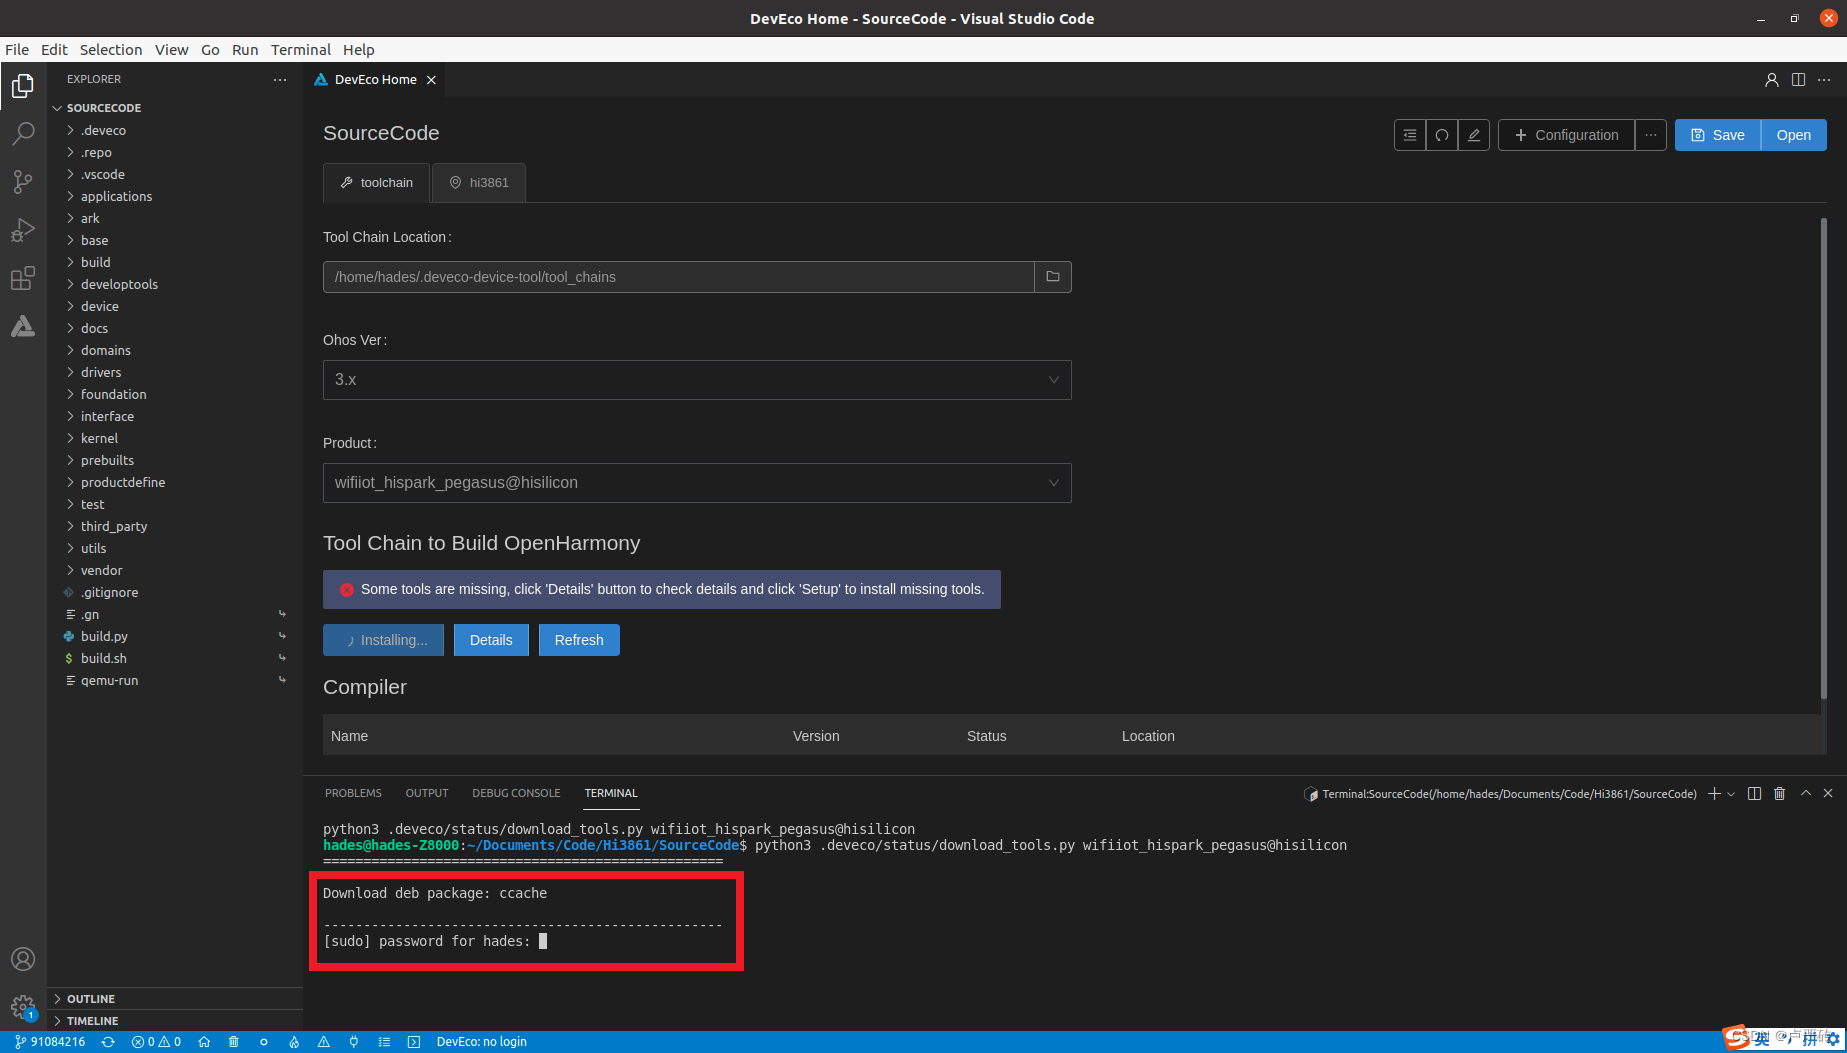Open Source Control view in activity bar
This screenshot has width=1847, height=1053.
point(23,182)
